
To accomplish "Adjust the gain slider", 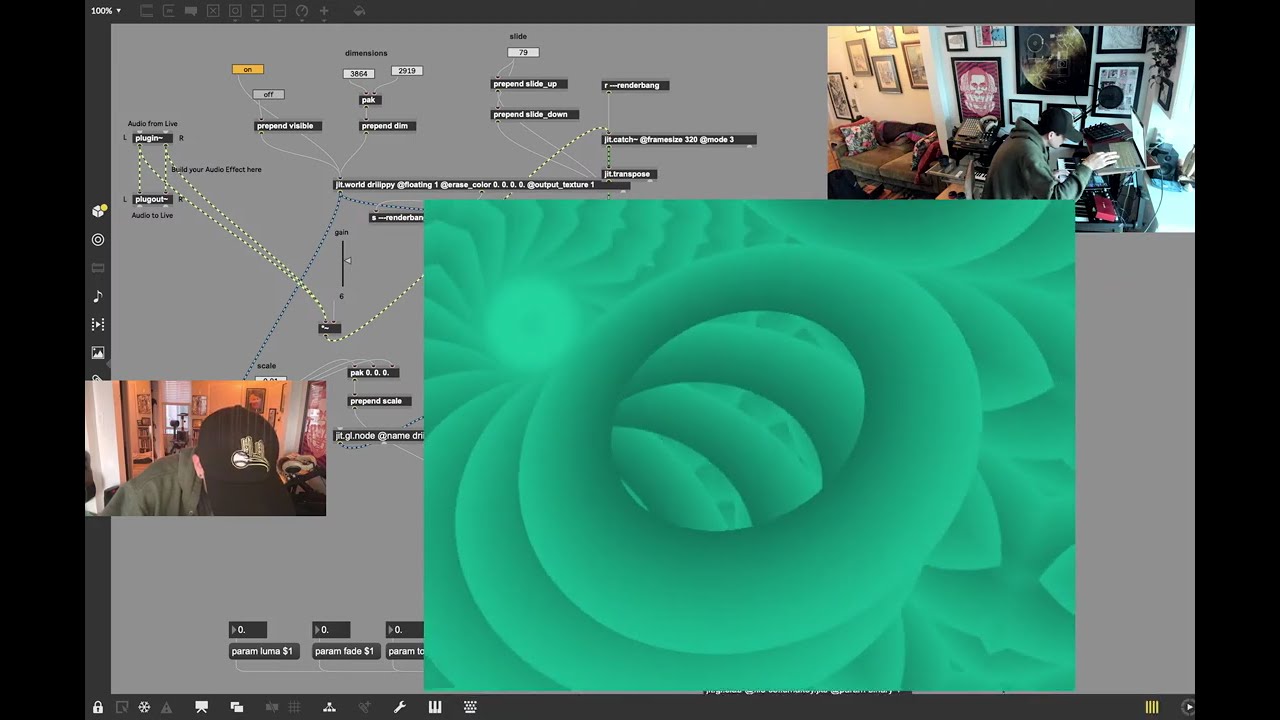I will [x=345, y=265].
